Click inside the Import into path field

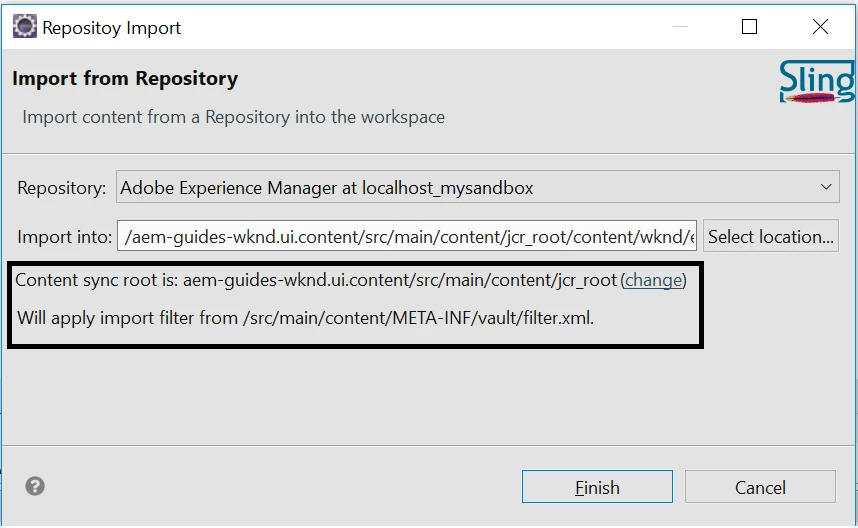[x=407, y=236]
